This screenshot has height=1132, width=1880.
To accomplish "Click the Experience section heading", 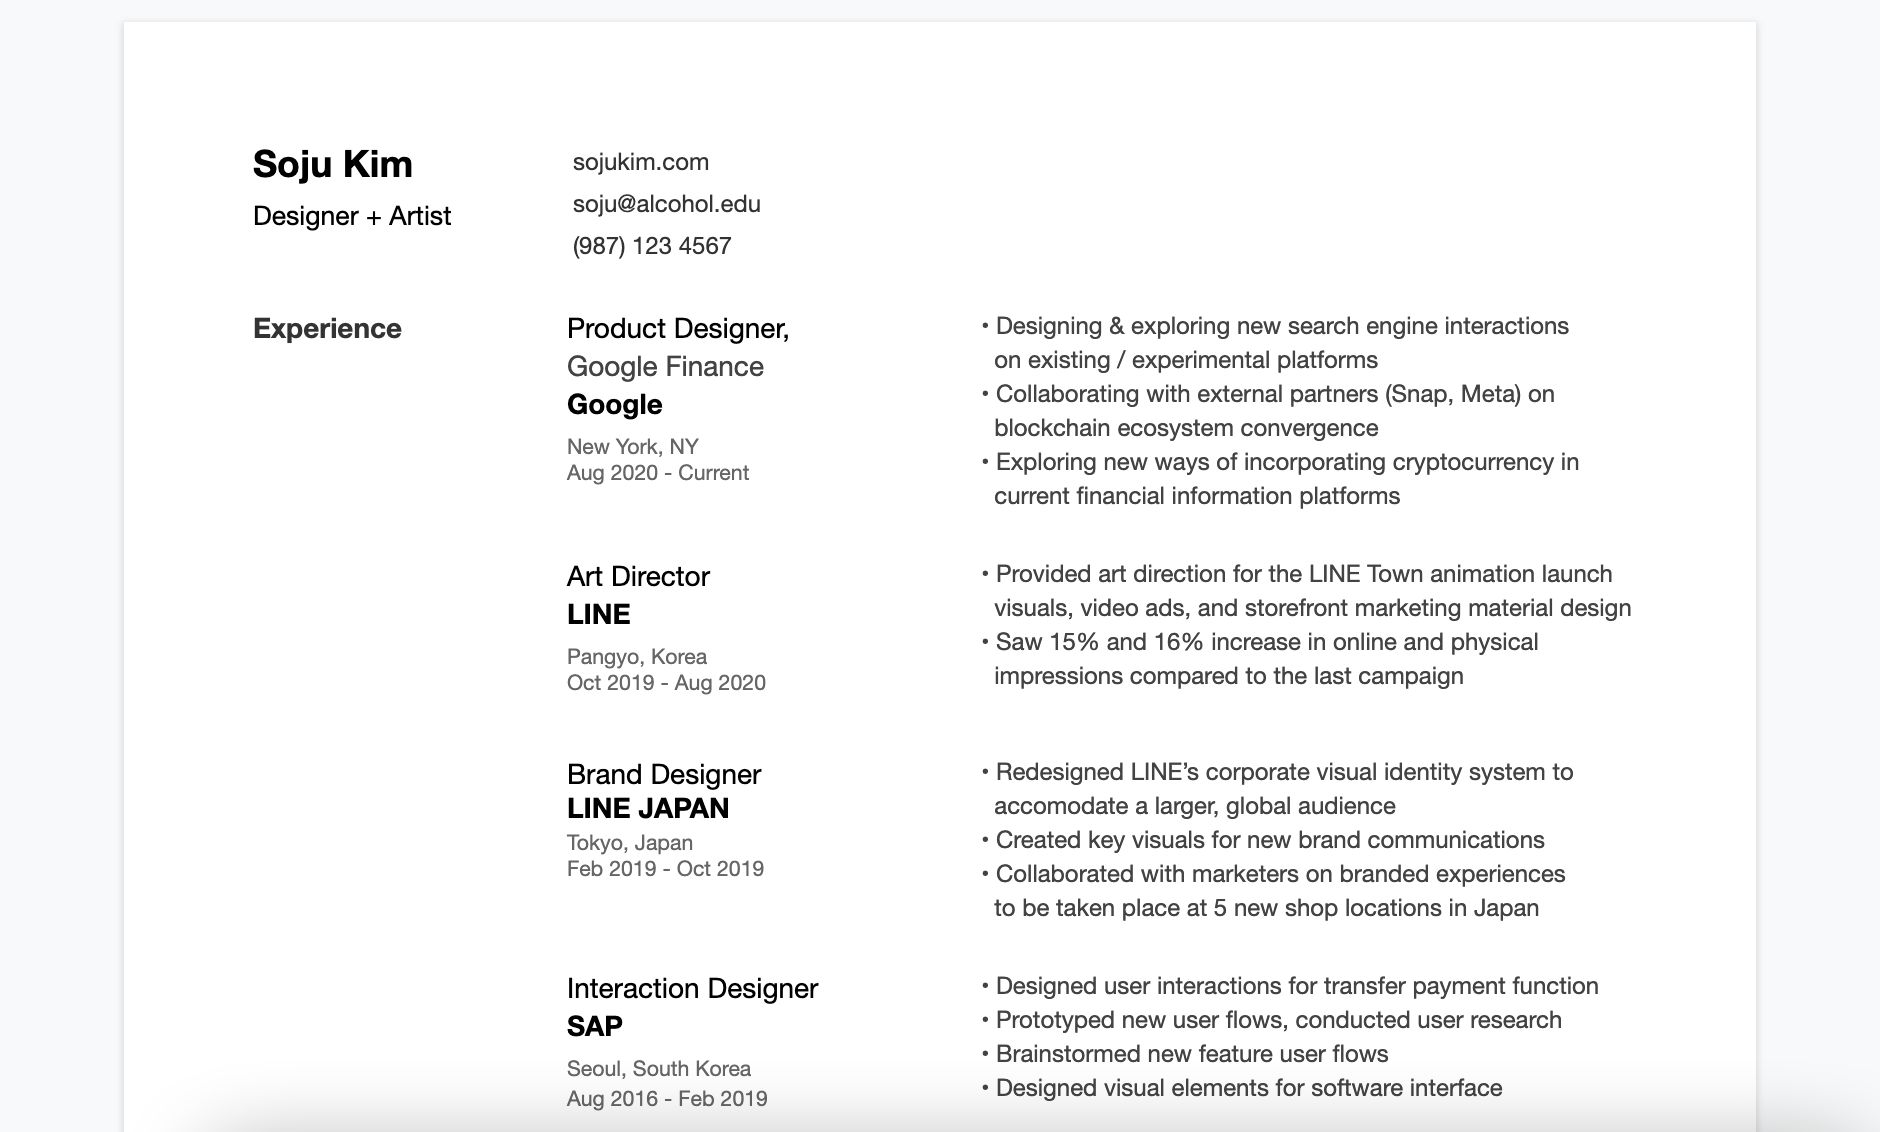I will [327, 329].
